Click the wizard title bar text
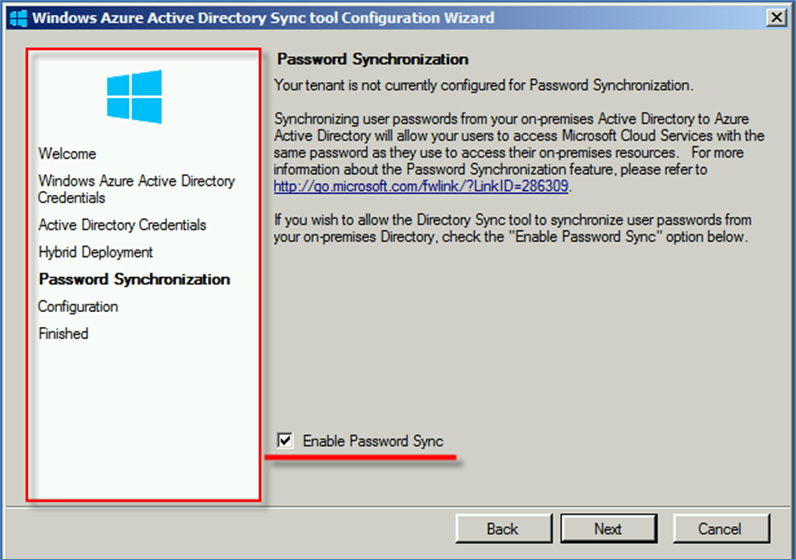796x560 pixels. 263,18
